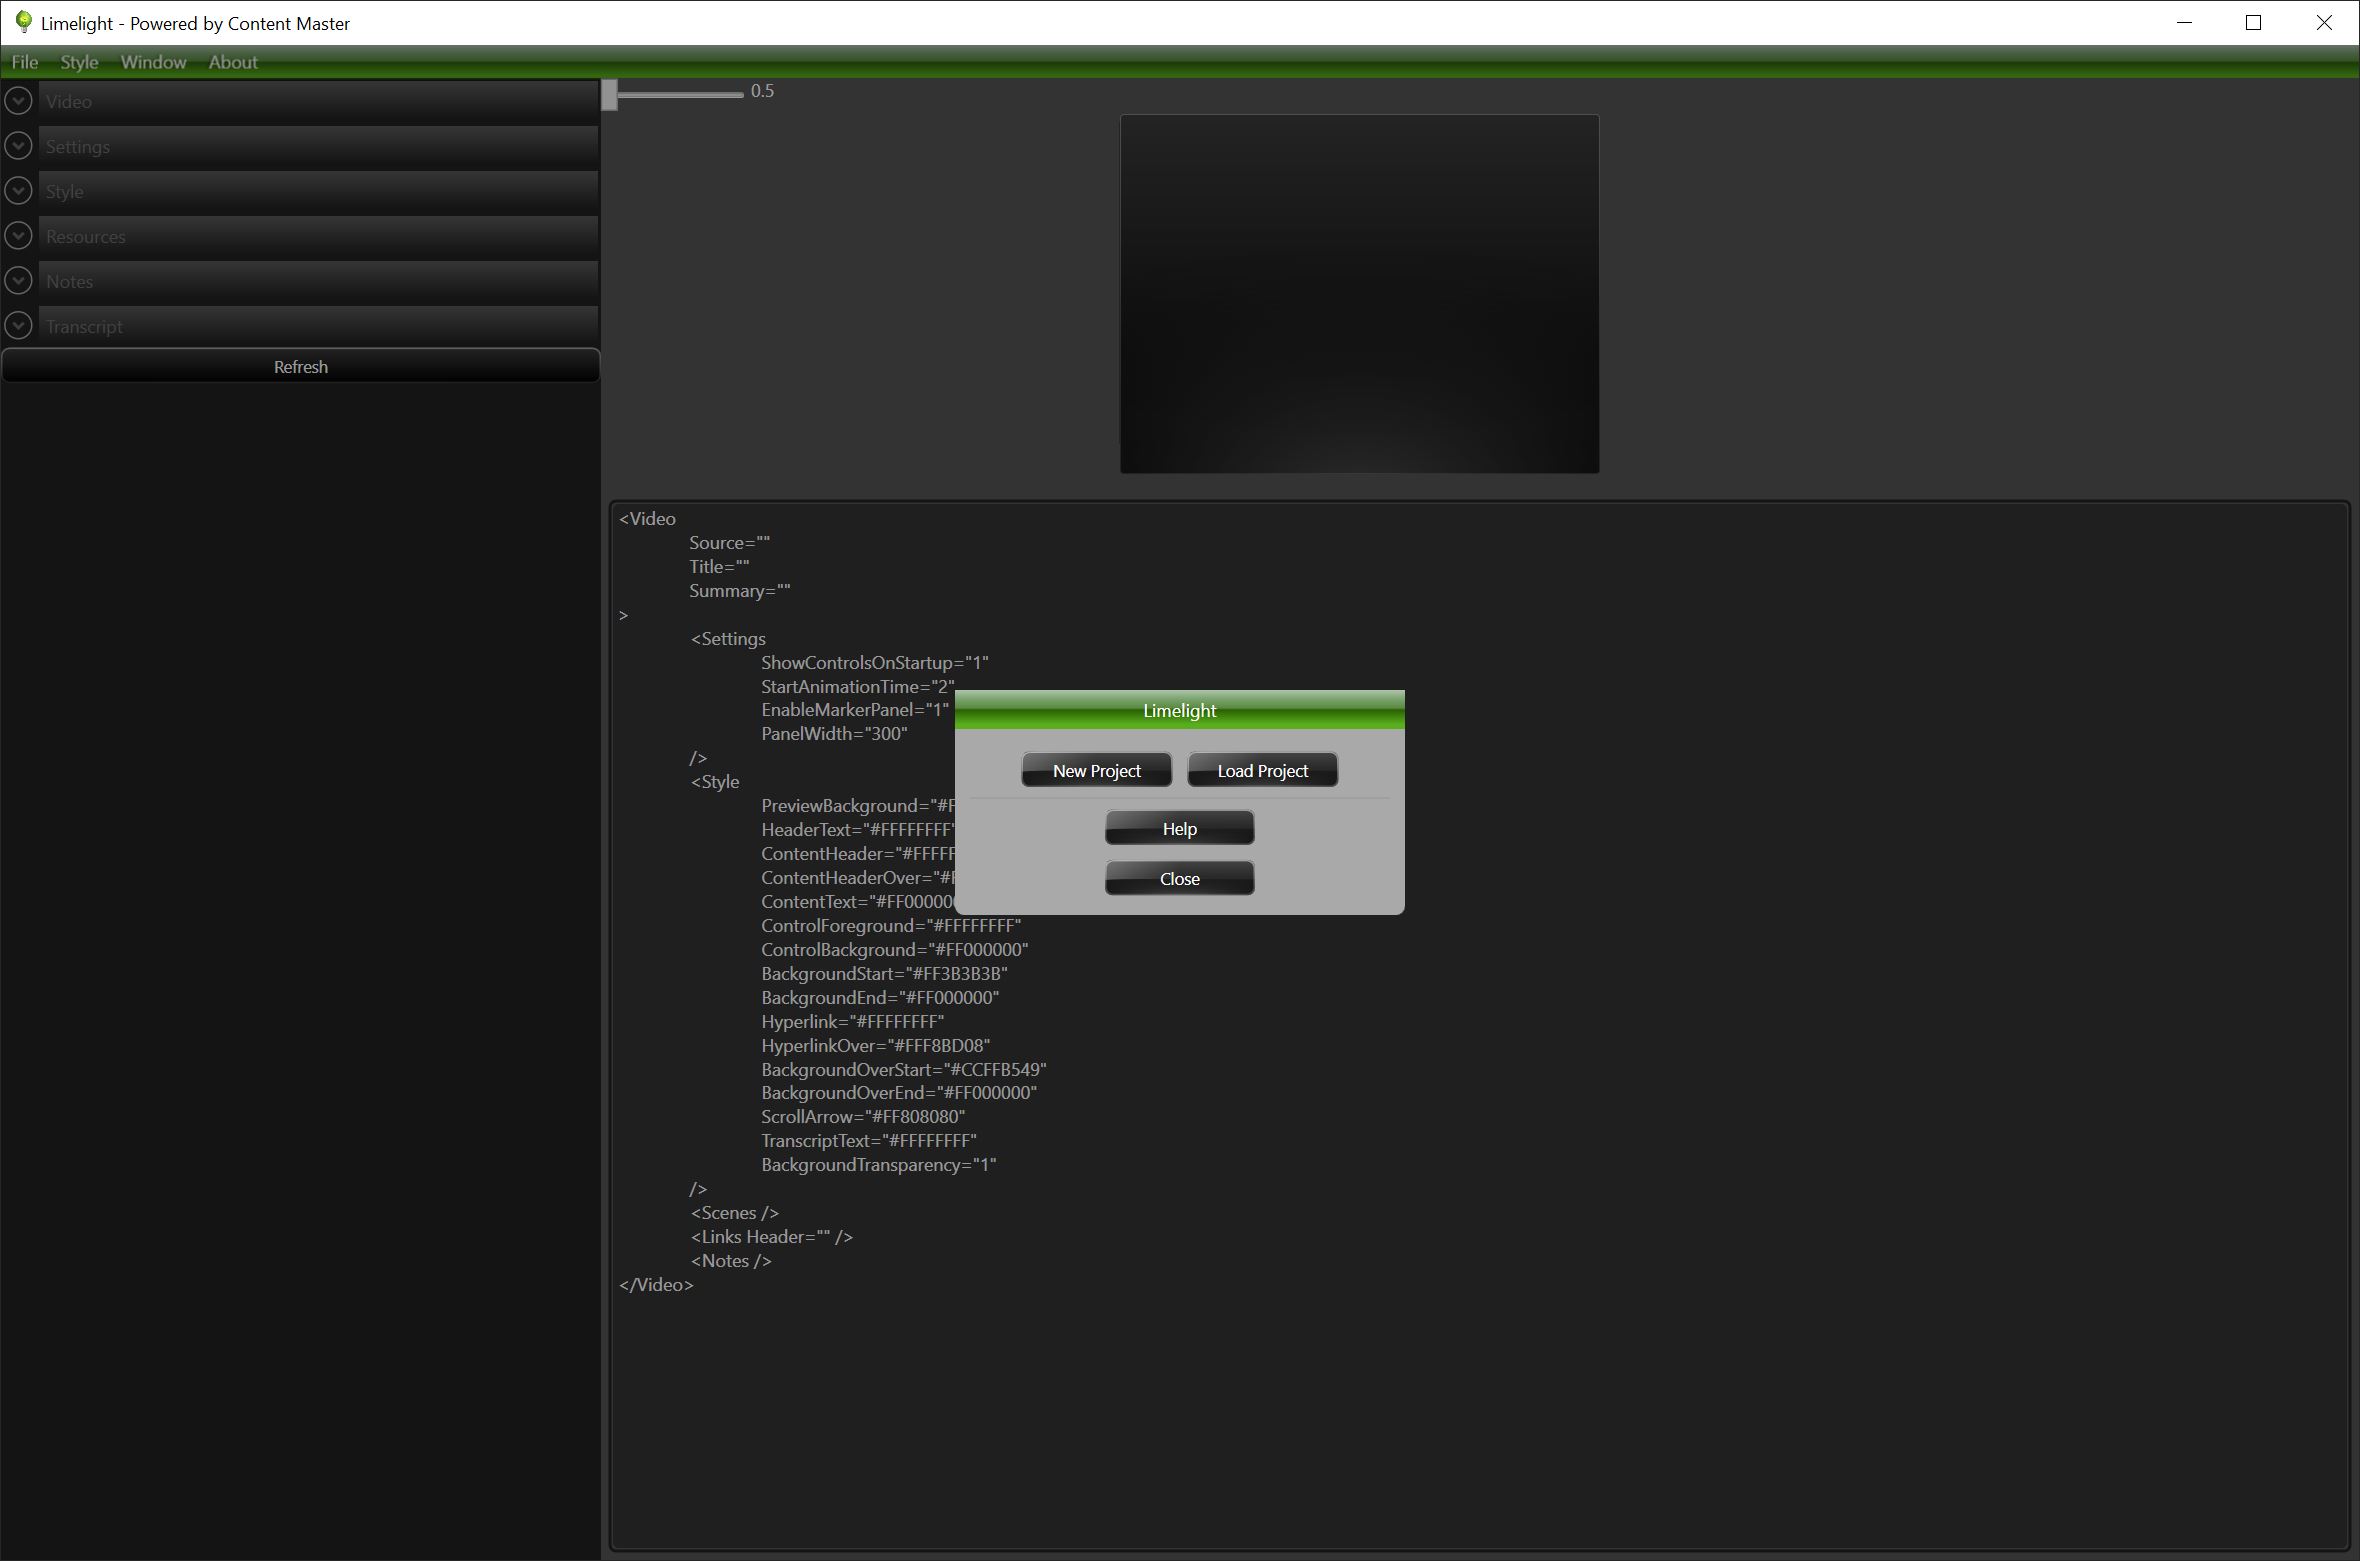This screenshot has height=1561, width=2360.
Task: Expand the Video section chevron
Action: (18, 101)
